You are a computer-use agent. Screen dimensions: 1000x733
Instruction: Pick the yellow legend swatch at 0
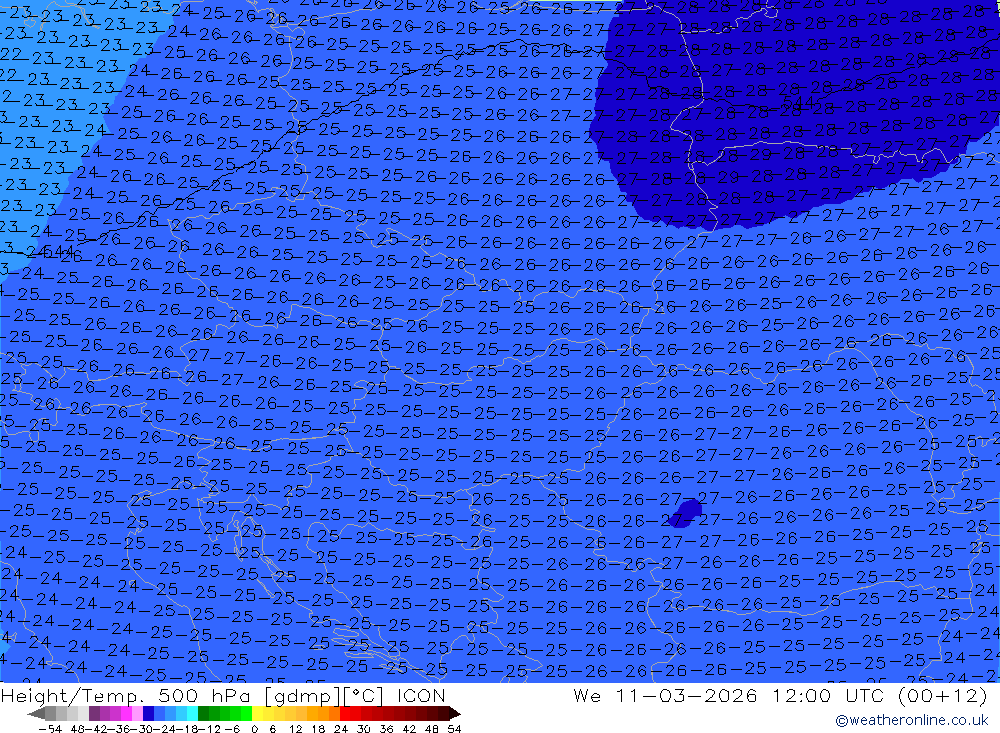(257, 714)
